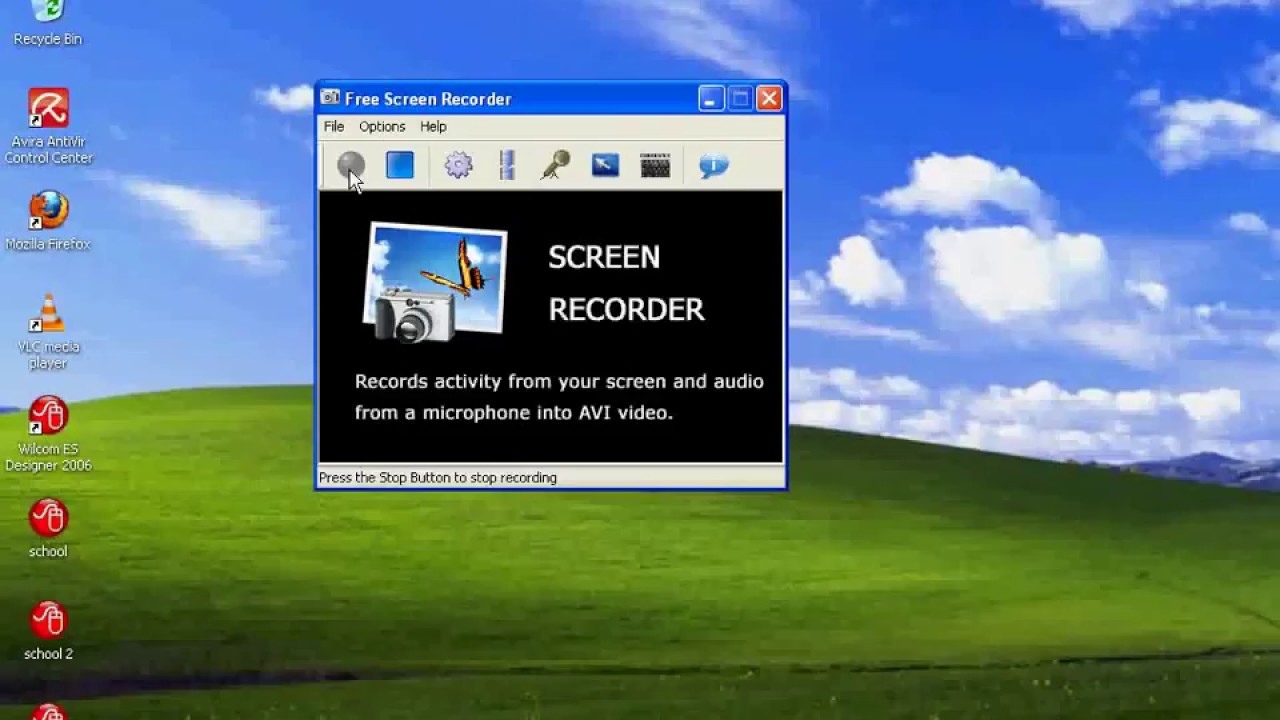Click the black keyboard toolbar icon

pos(655,165)
